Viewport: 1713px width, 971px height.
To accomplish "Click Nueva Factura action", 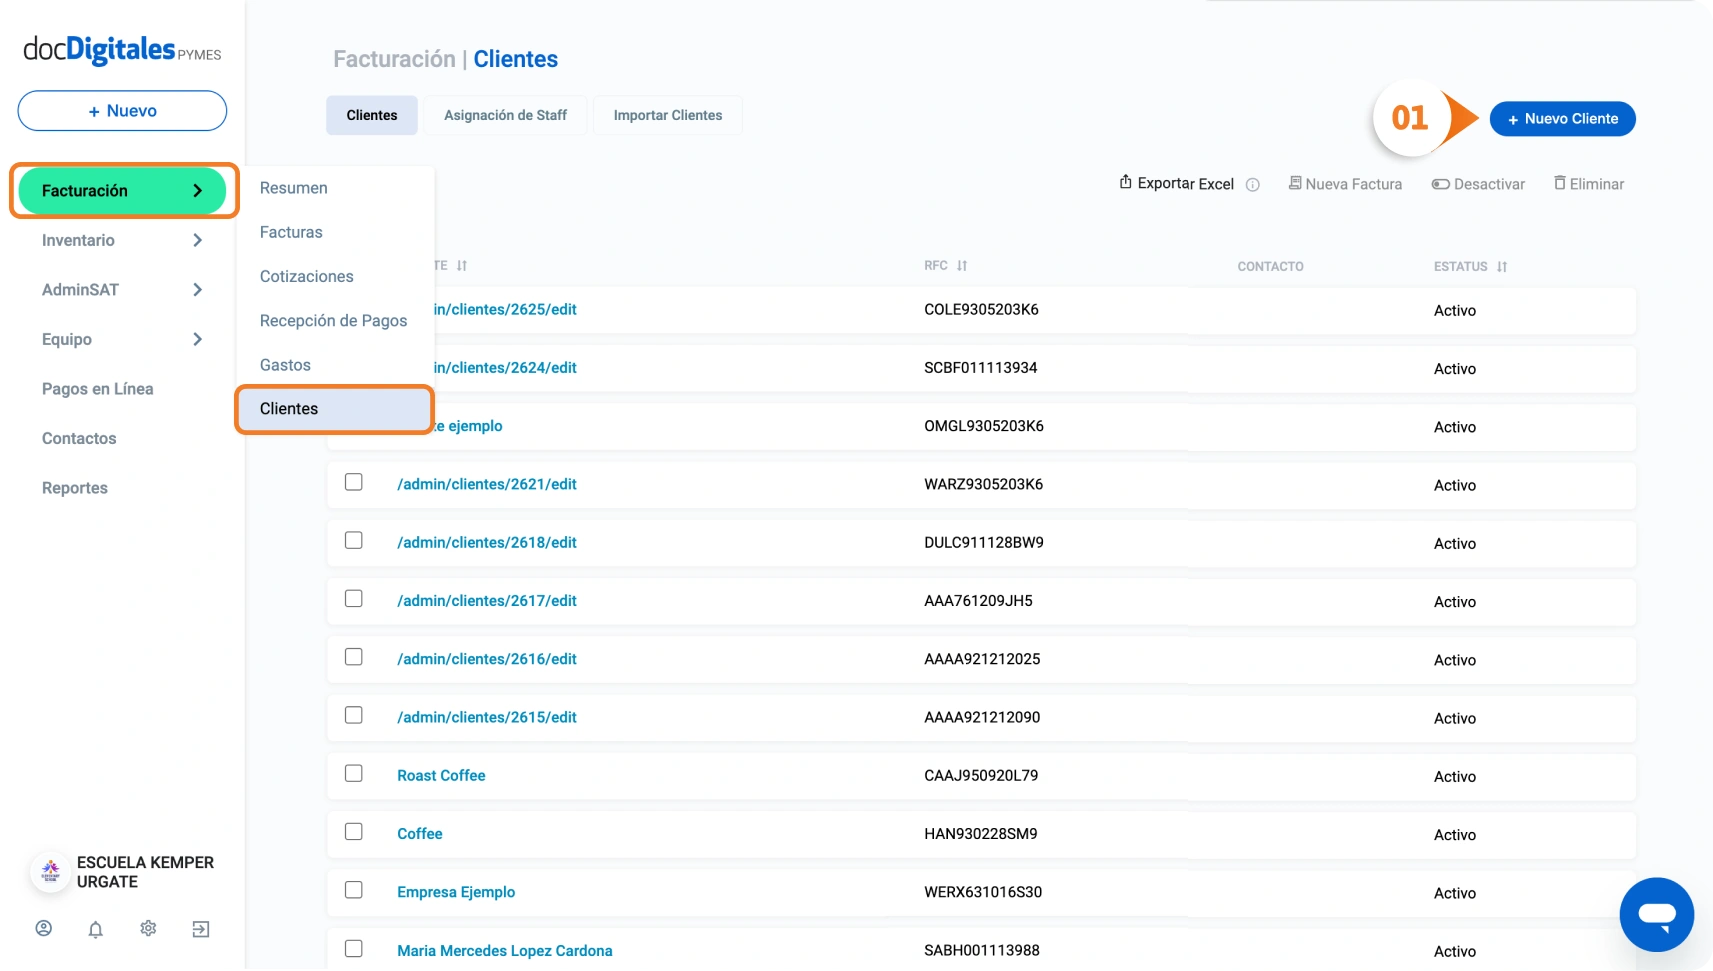I will [1345, 184].
